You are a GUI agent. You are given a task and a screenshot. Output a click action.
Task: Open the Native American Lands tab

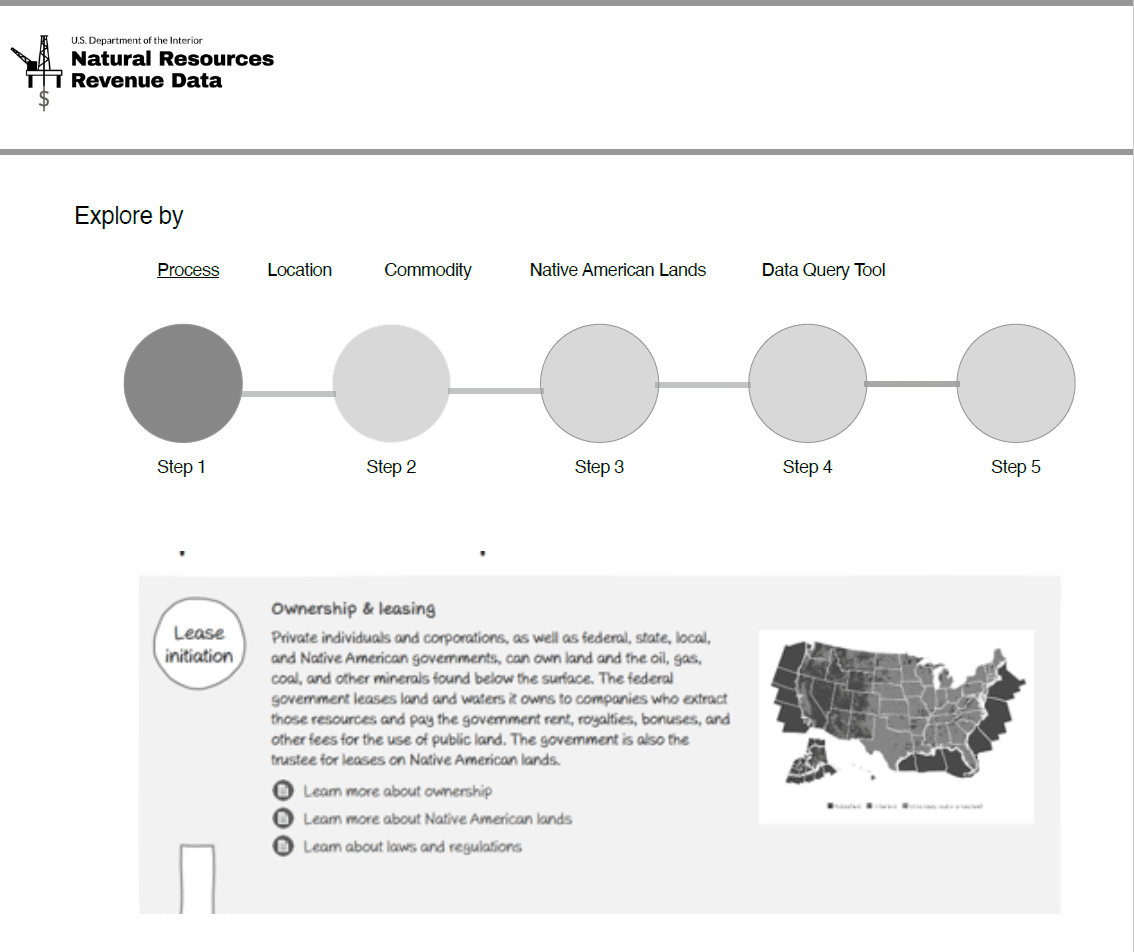click(x=617, y=270)
